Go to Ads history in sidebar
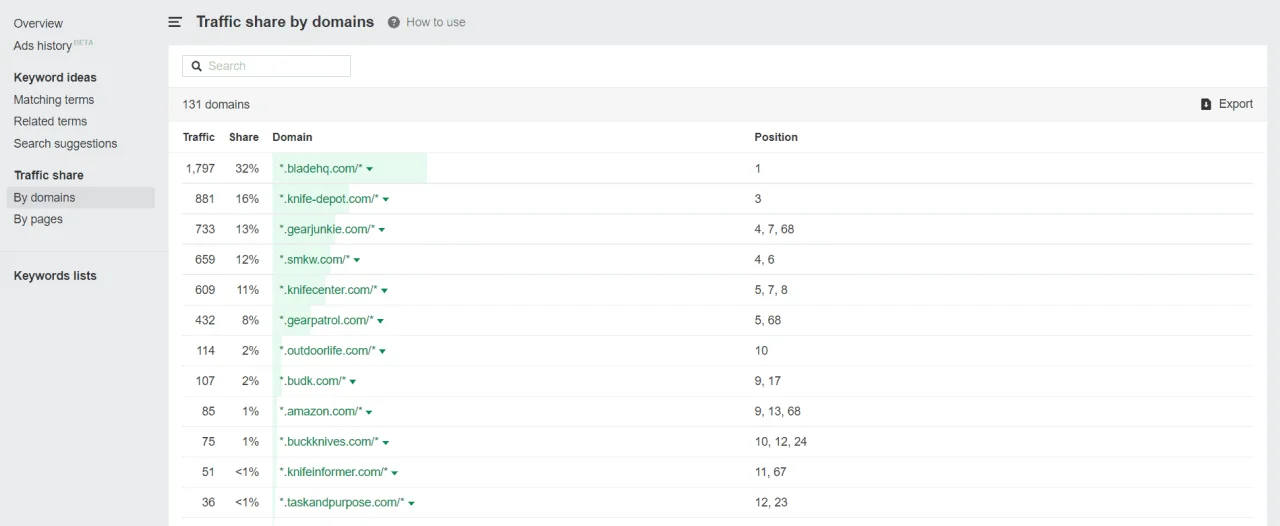Image resolution: width=1280 pixels, height=526 pixels. 43,46
